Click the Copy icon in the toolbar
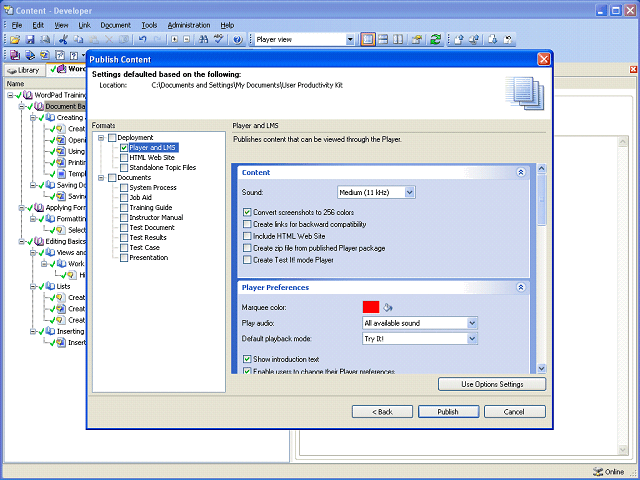Image resolution: width=640 pixels, height=480 pixels. (78, 40)
